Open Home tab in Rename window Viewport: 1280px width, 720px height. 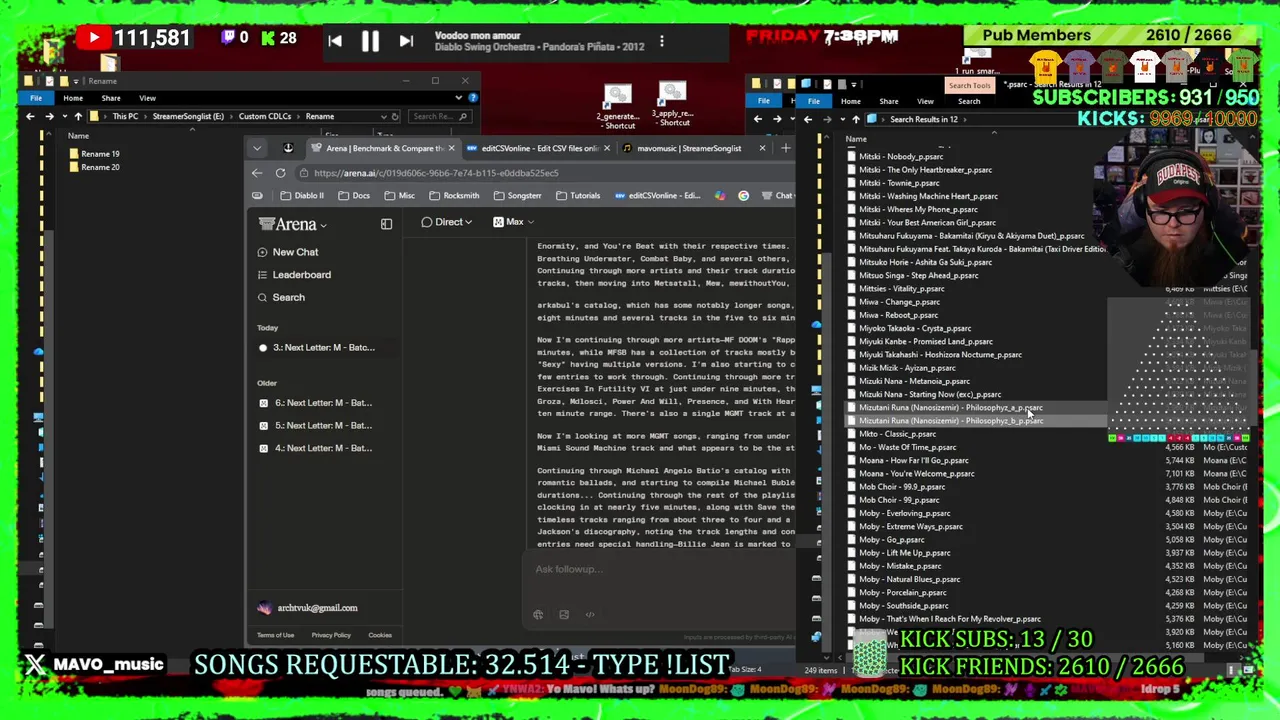pyautogui.click(x=73, y=98)
